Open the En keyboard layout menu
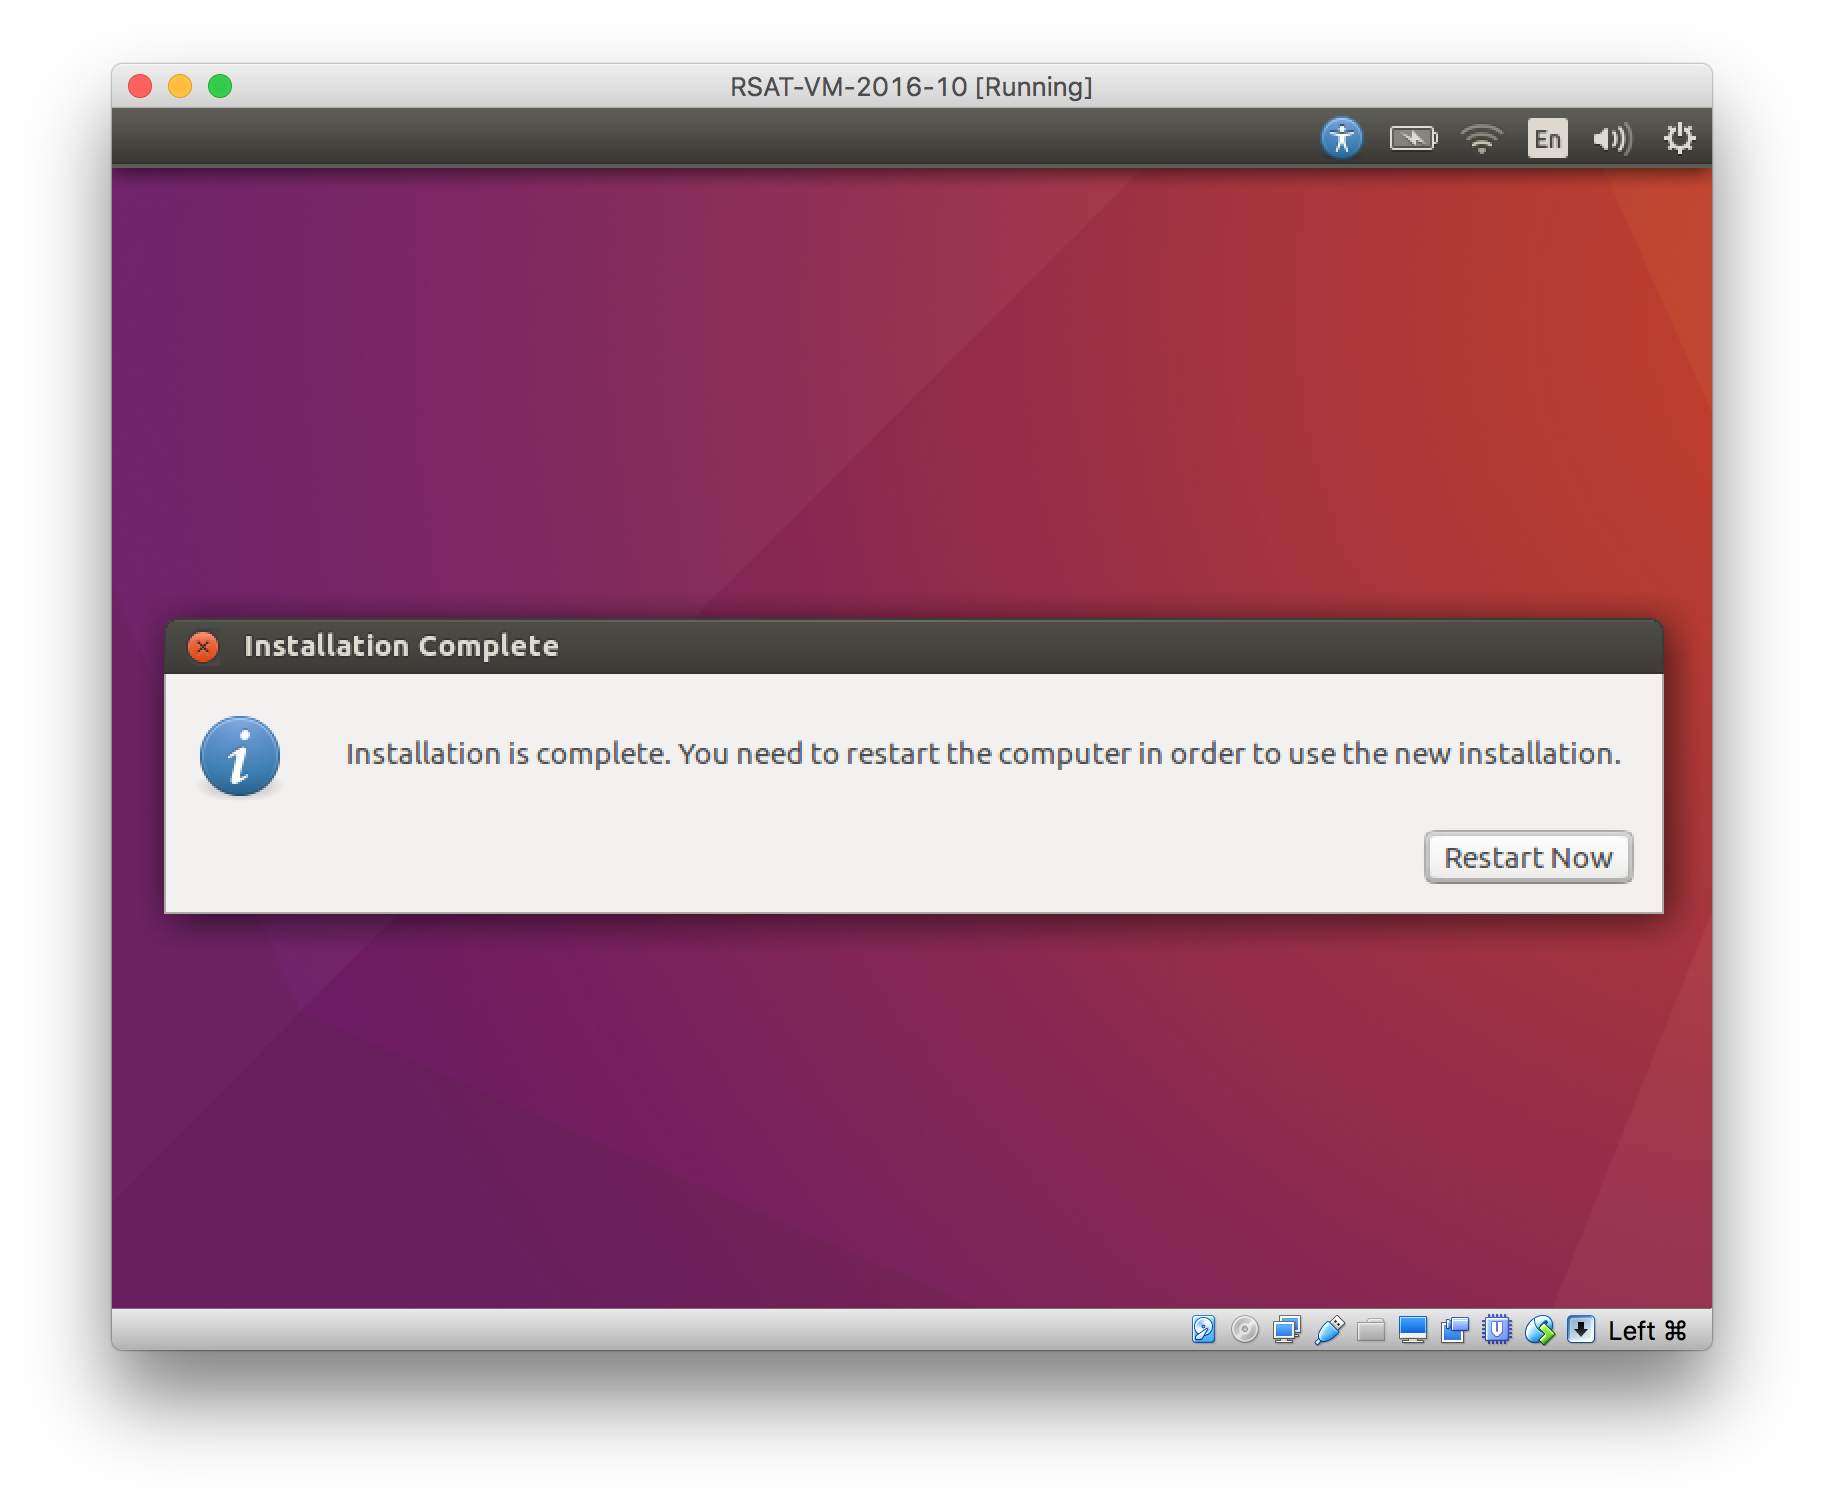The width and height of the screenshot is (1824, 1510). pos(1547,138)
